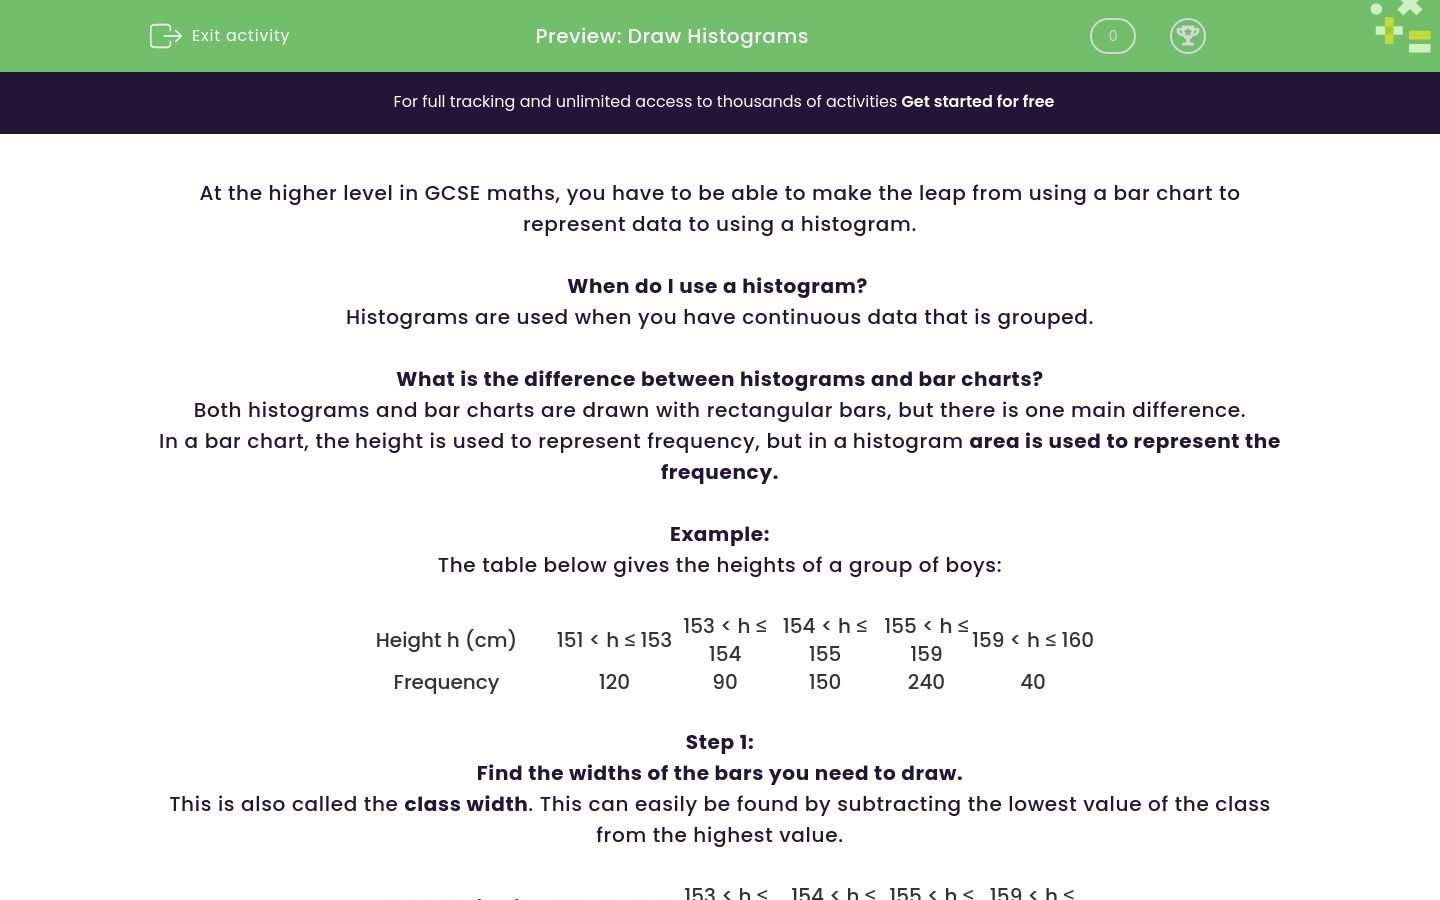Viewport: 1440px width, 900px height.
Task: Select frequency value 120 in the table
Action: 614,682
